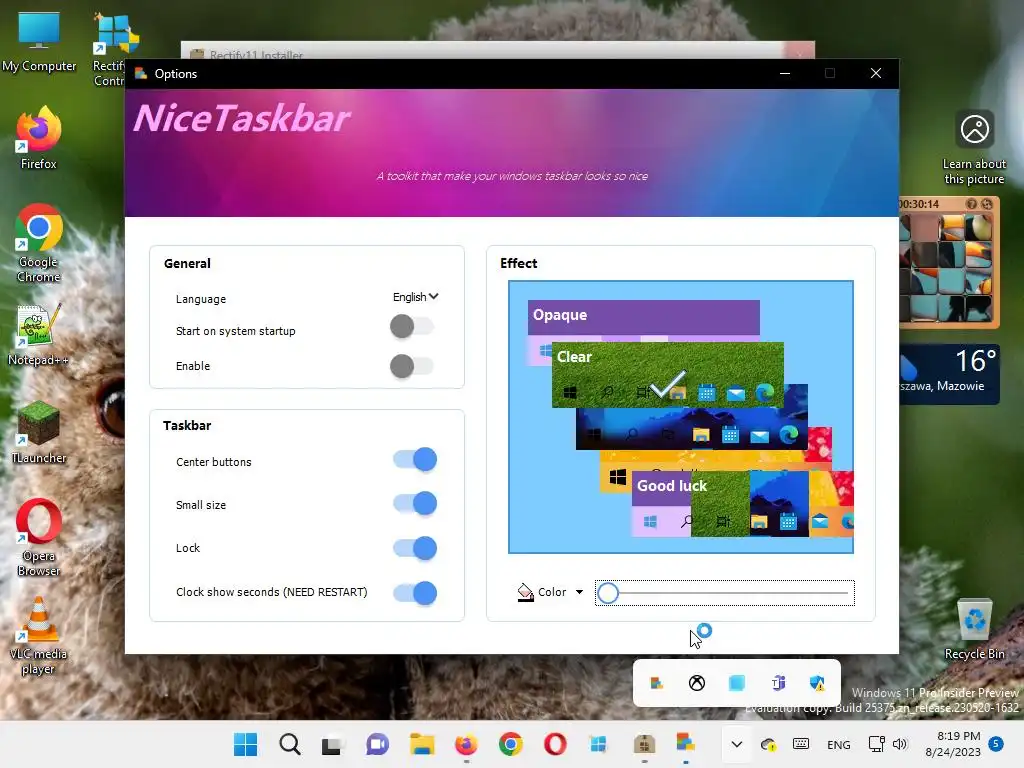Open the English language dropdown

point(415,297)
